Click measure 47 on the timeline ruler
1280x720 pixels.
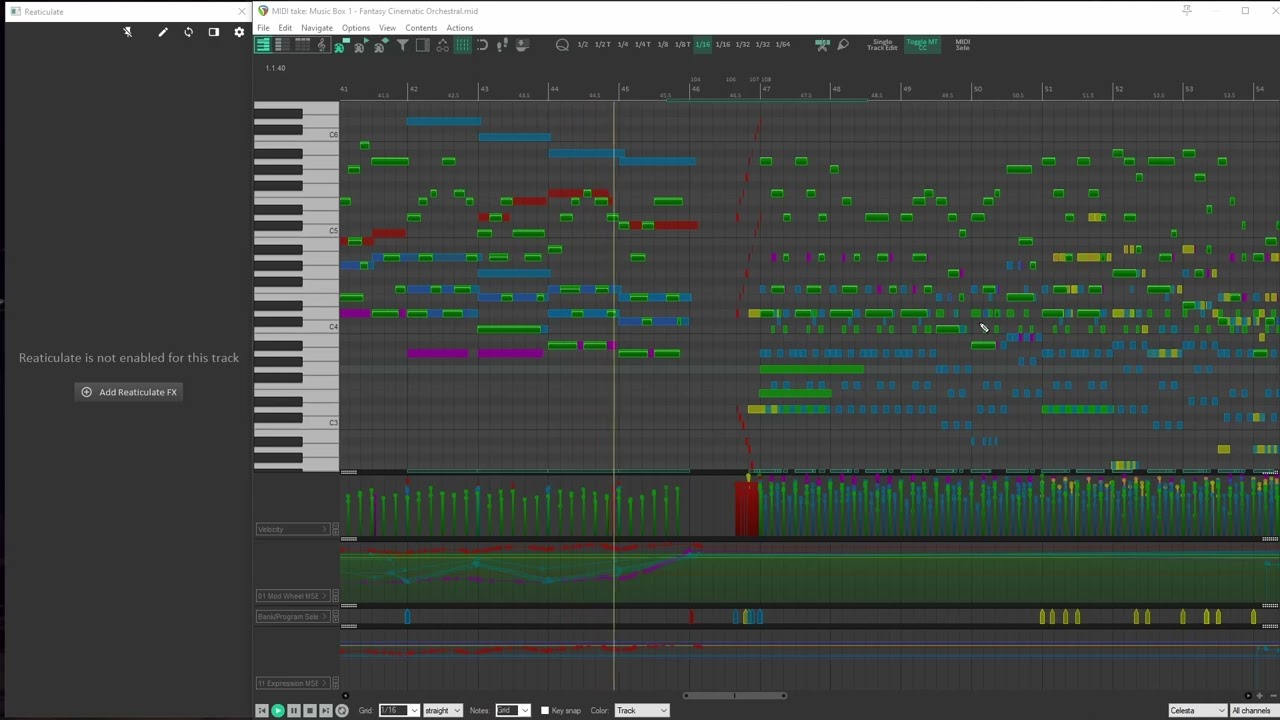(x=766, y=90)
